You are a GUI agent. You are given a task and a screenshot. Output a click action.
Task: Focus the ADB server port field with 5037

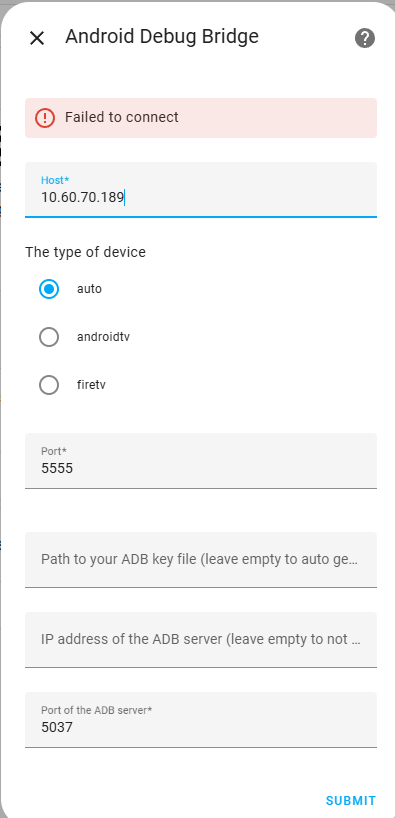[201, 720]
